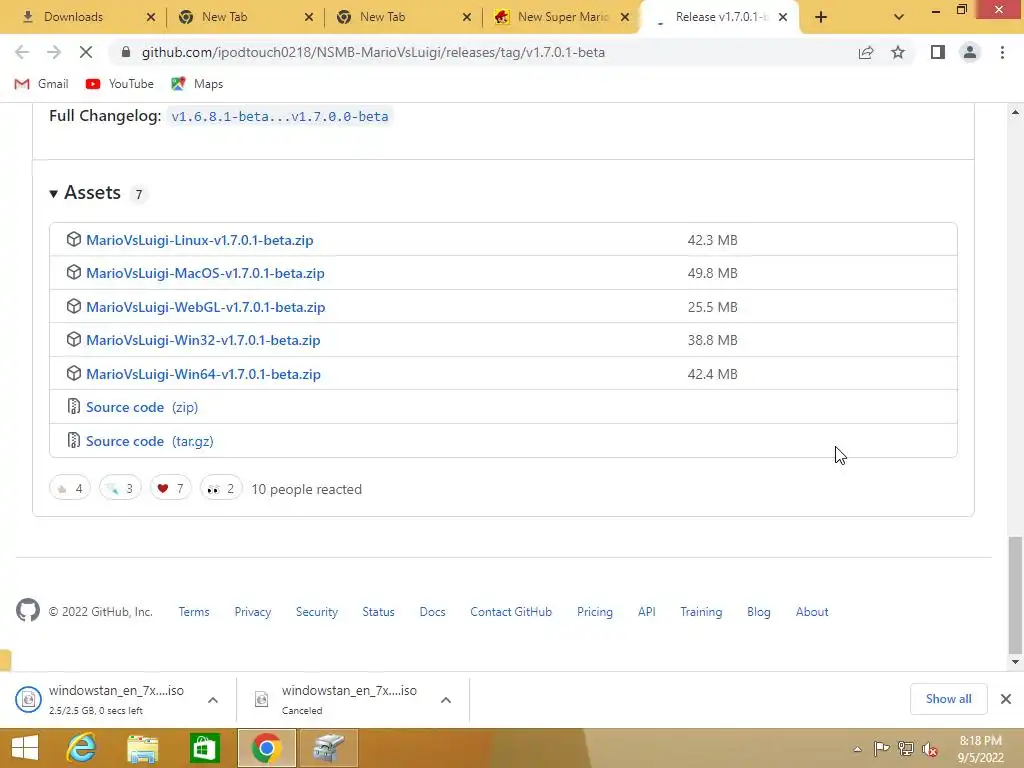Click Show all downloads button
Image resolution: width=1024 pixels, height=768 pixels.
[948, 699]
